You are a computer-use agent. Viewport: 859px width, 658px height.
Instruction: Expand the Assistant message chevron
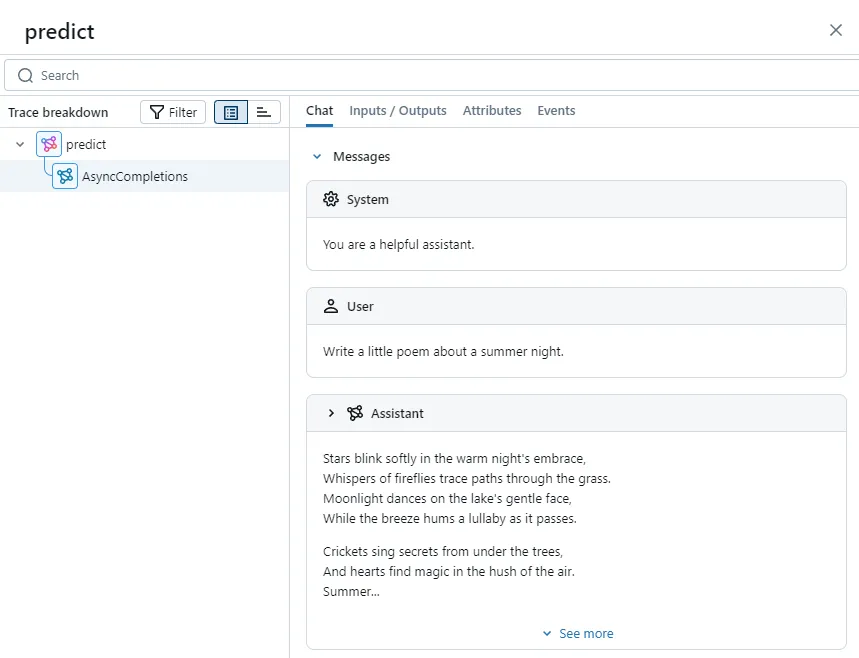331,413
